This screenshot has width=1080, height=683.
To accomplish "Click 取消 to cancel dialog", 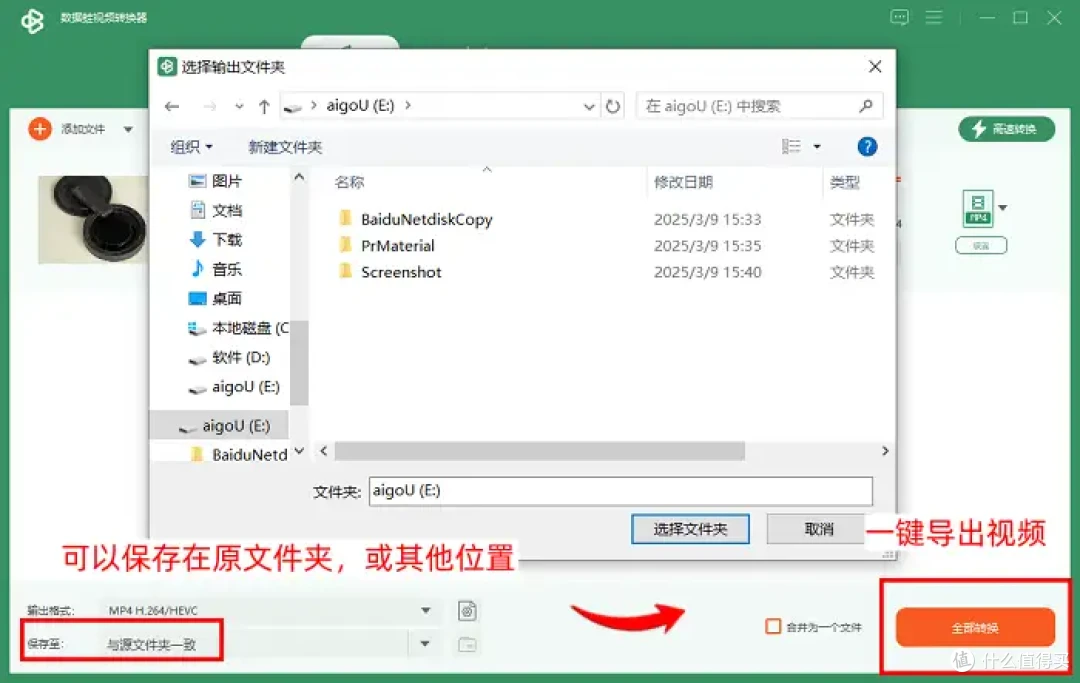I will pos(818,529).
